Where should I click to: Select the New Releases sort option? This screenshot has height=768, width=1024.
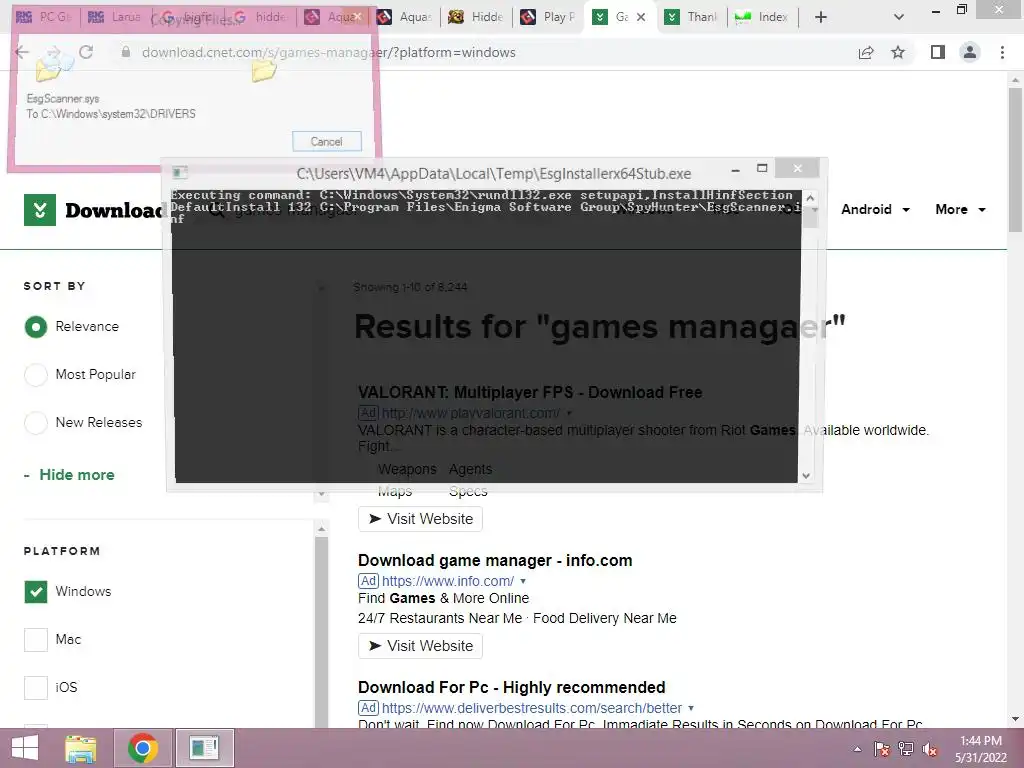(36, 423)
